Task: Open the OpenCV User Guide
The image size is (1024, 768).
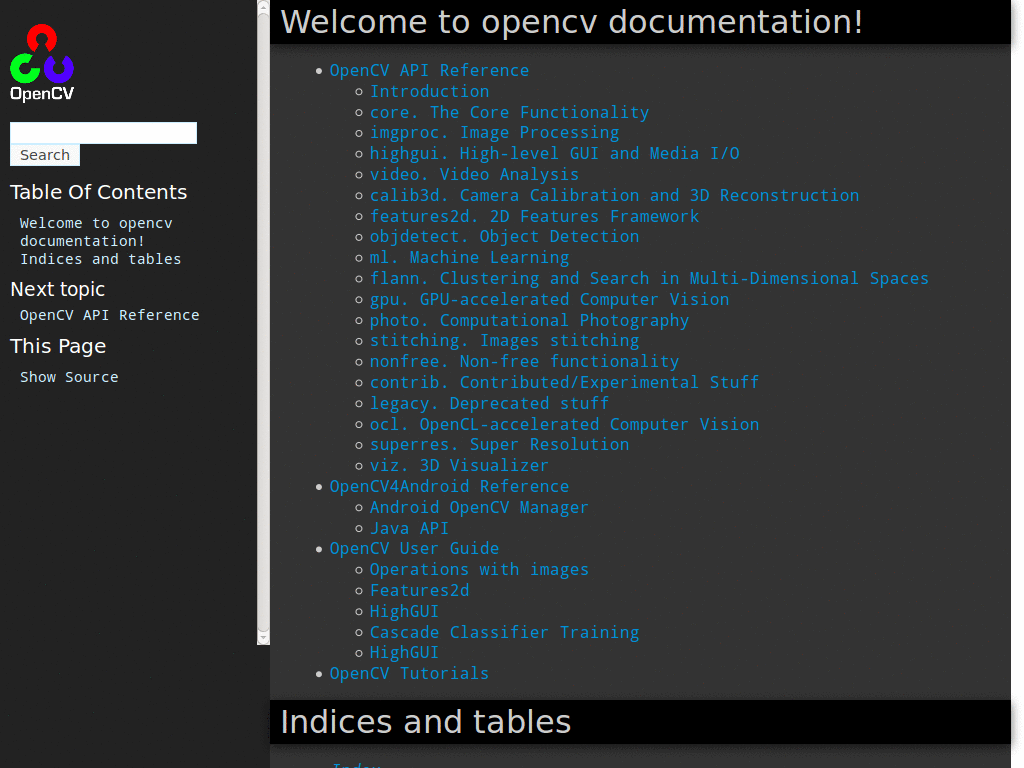Action: click(414, 548)
